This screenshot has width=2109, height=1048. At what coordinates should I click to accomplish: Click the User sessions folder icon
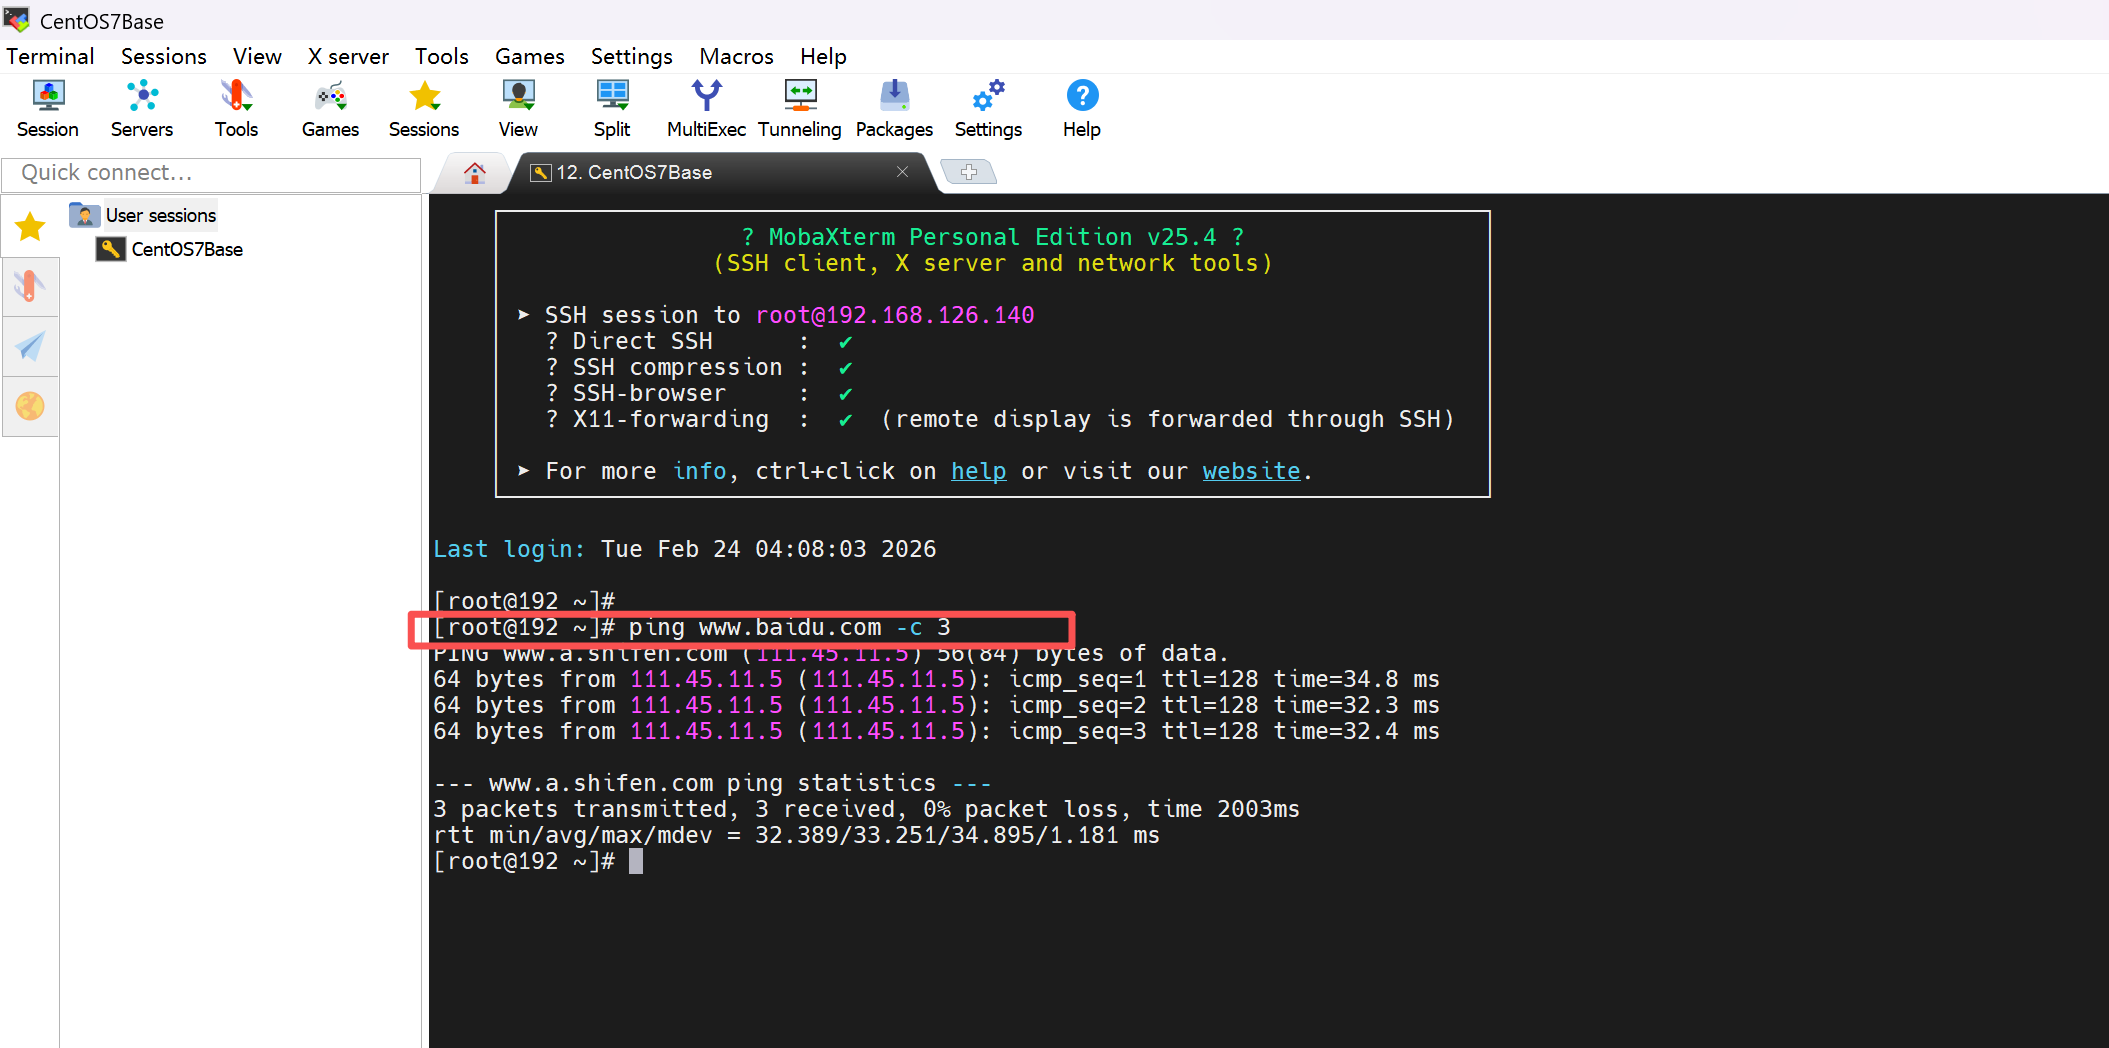[x=84, y=215]
